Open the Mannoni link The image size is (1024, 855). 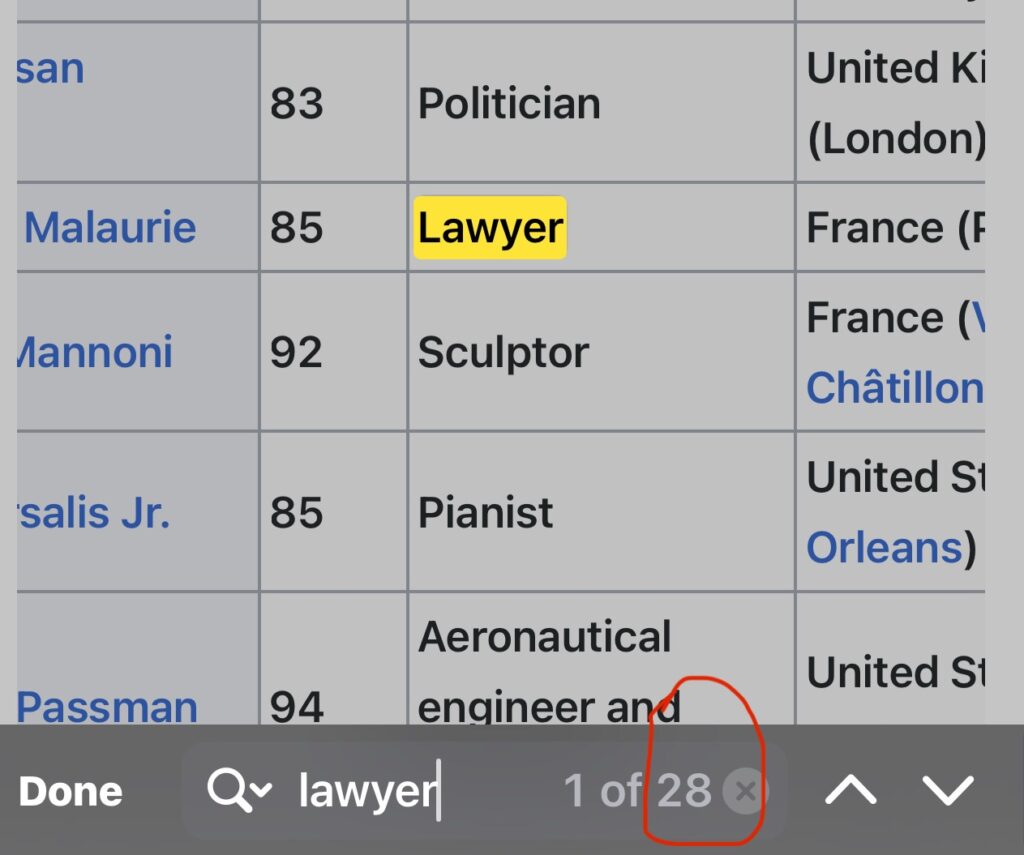point(95,352)
